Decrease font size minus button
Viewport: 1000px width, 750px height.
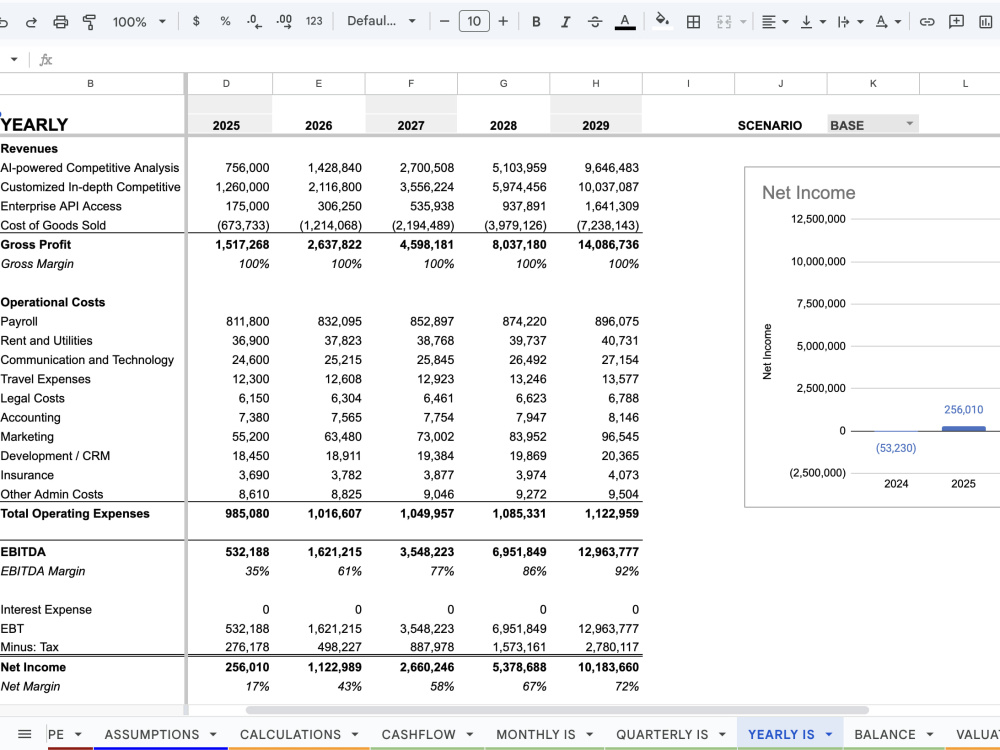tap(445, 21)
